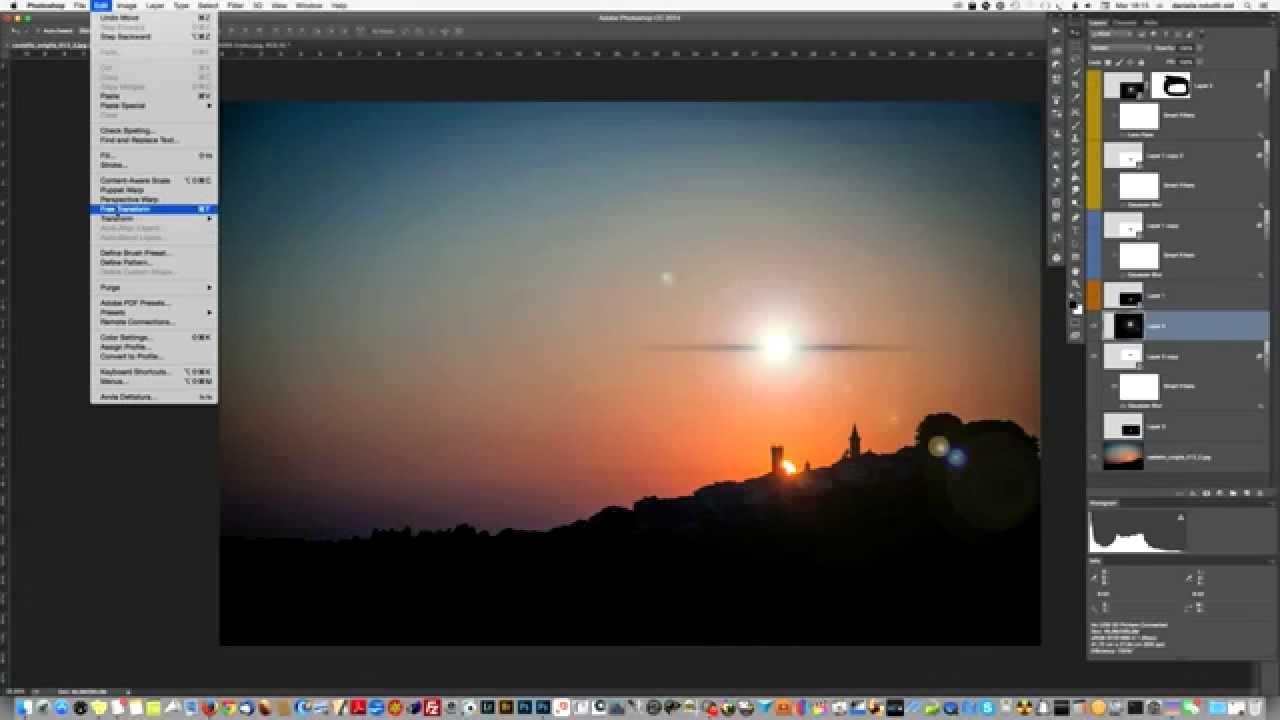Click the add layer mask icon
The height and width of the screenshot is (720, 1280).
pos(1206,492)
